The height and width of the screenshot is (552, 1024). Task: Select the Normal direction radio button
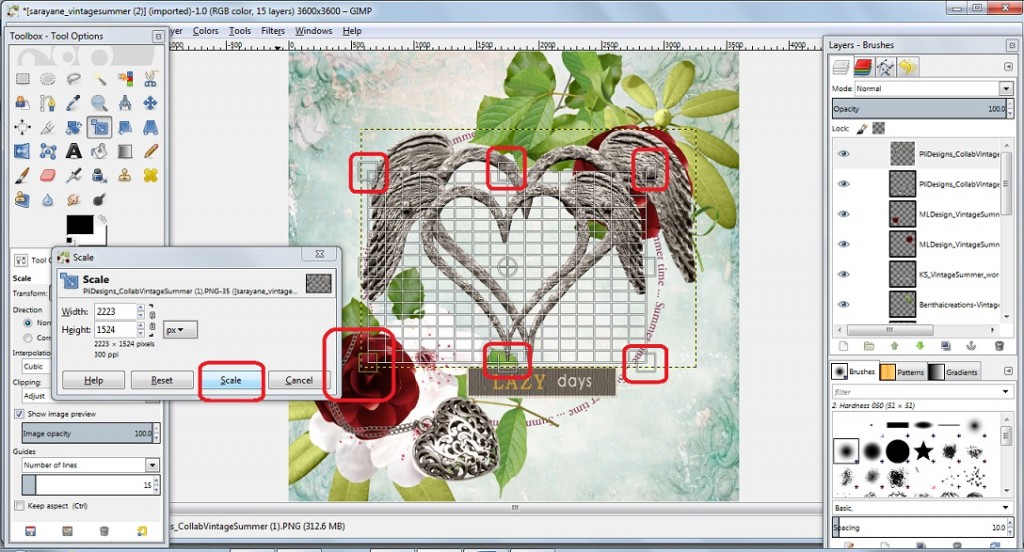coord(27,323)
